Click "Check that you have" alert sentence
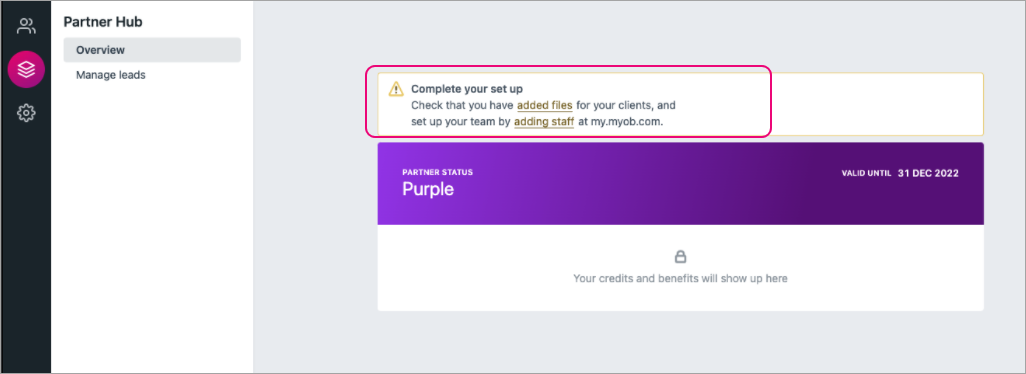Image resolution: width=1026 pixels, height=374 pixels. pos(463,105)
